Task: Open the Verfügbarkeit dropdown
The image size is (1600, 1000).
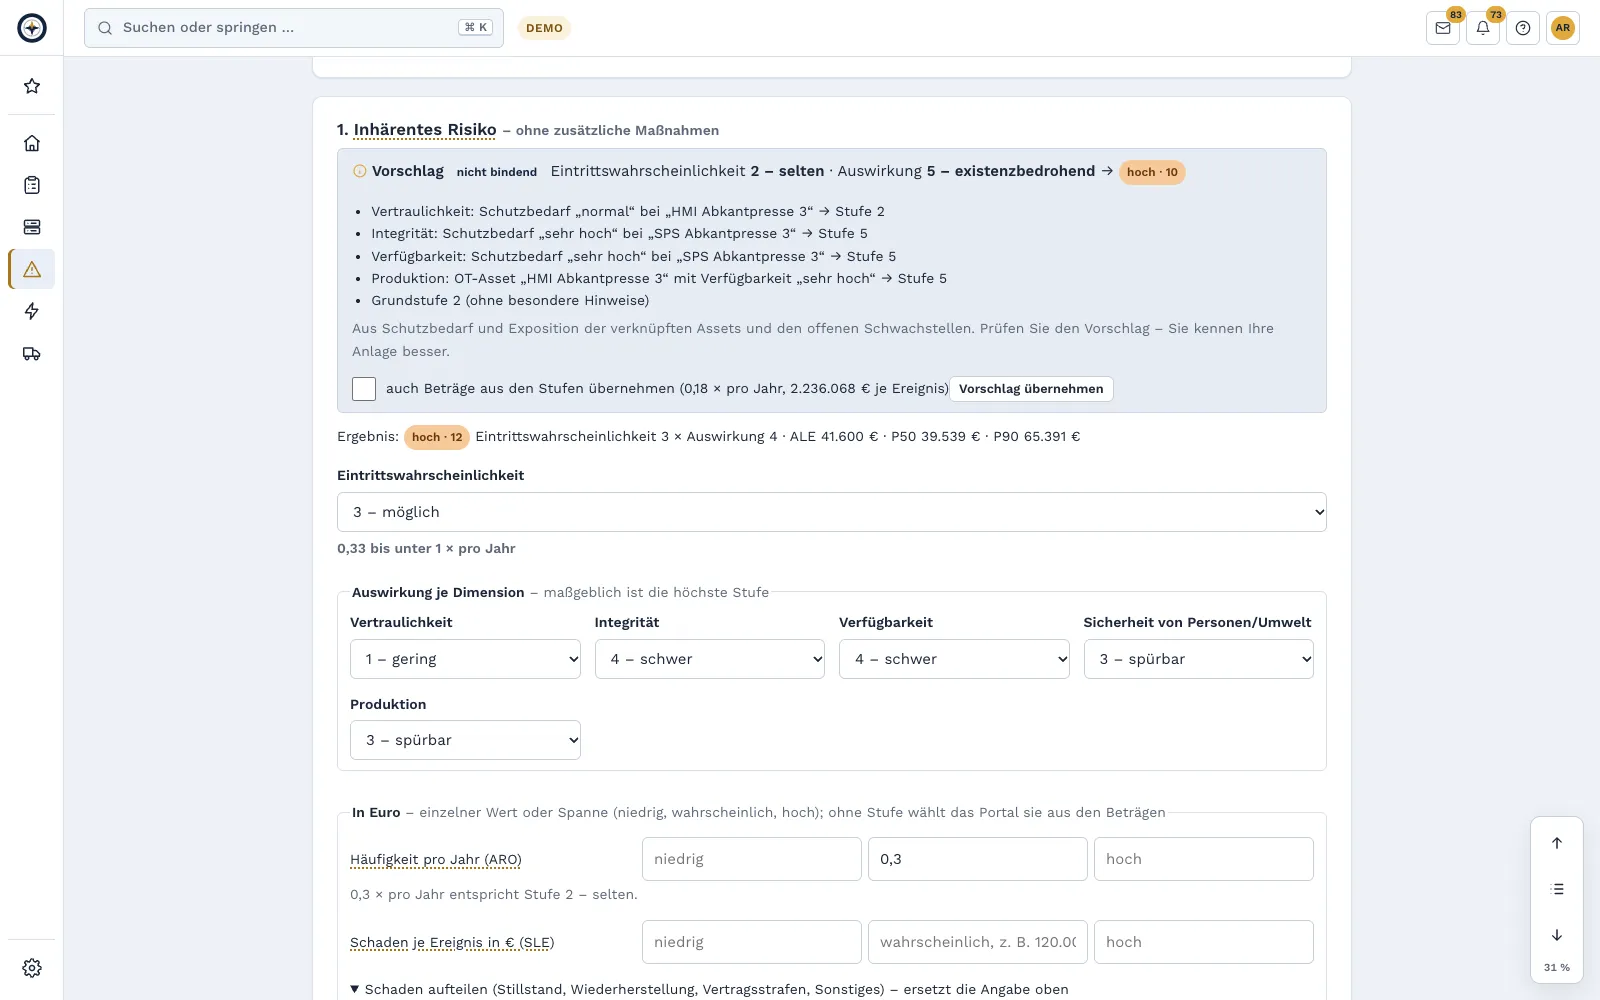Action: pyautogui.click(x=954, y=659)
